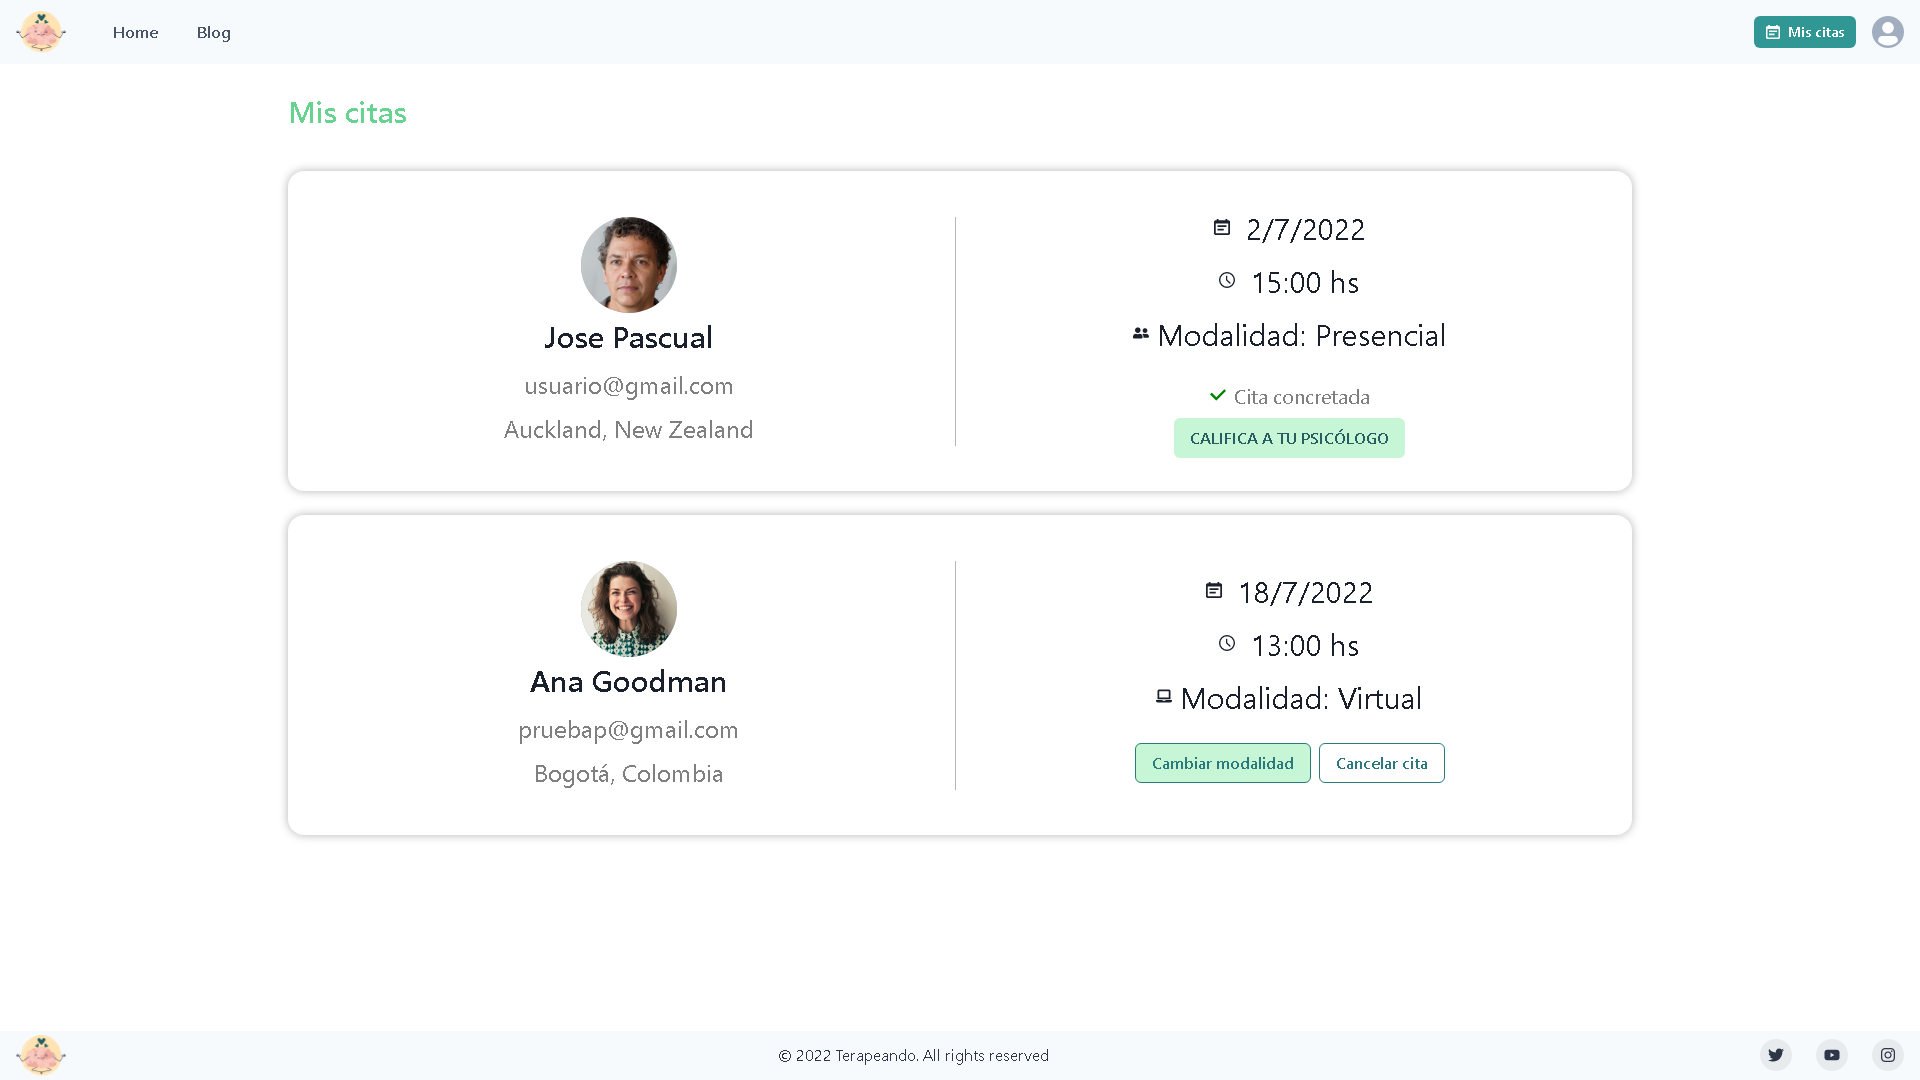This screenshot has height=1080, width=1920.
Task: Open YouTube from the footer
Action: pos(1832,1055)
